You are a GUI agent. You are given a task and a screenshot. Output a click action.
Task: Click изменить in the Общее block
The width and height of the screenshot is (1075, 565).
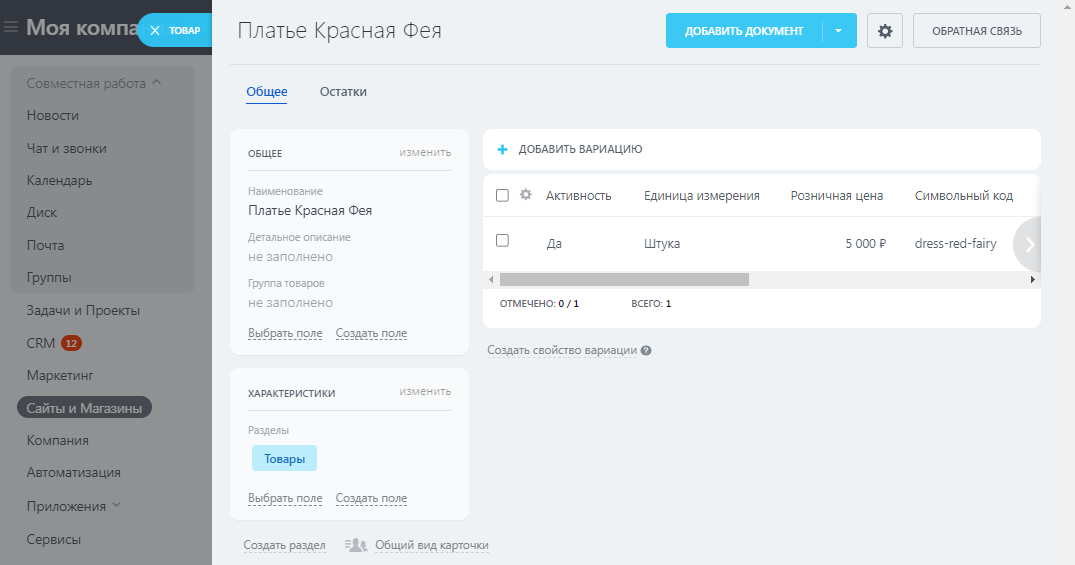[425, 153]
